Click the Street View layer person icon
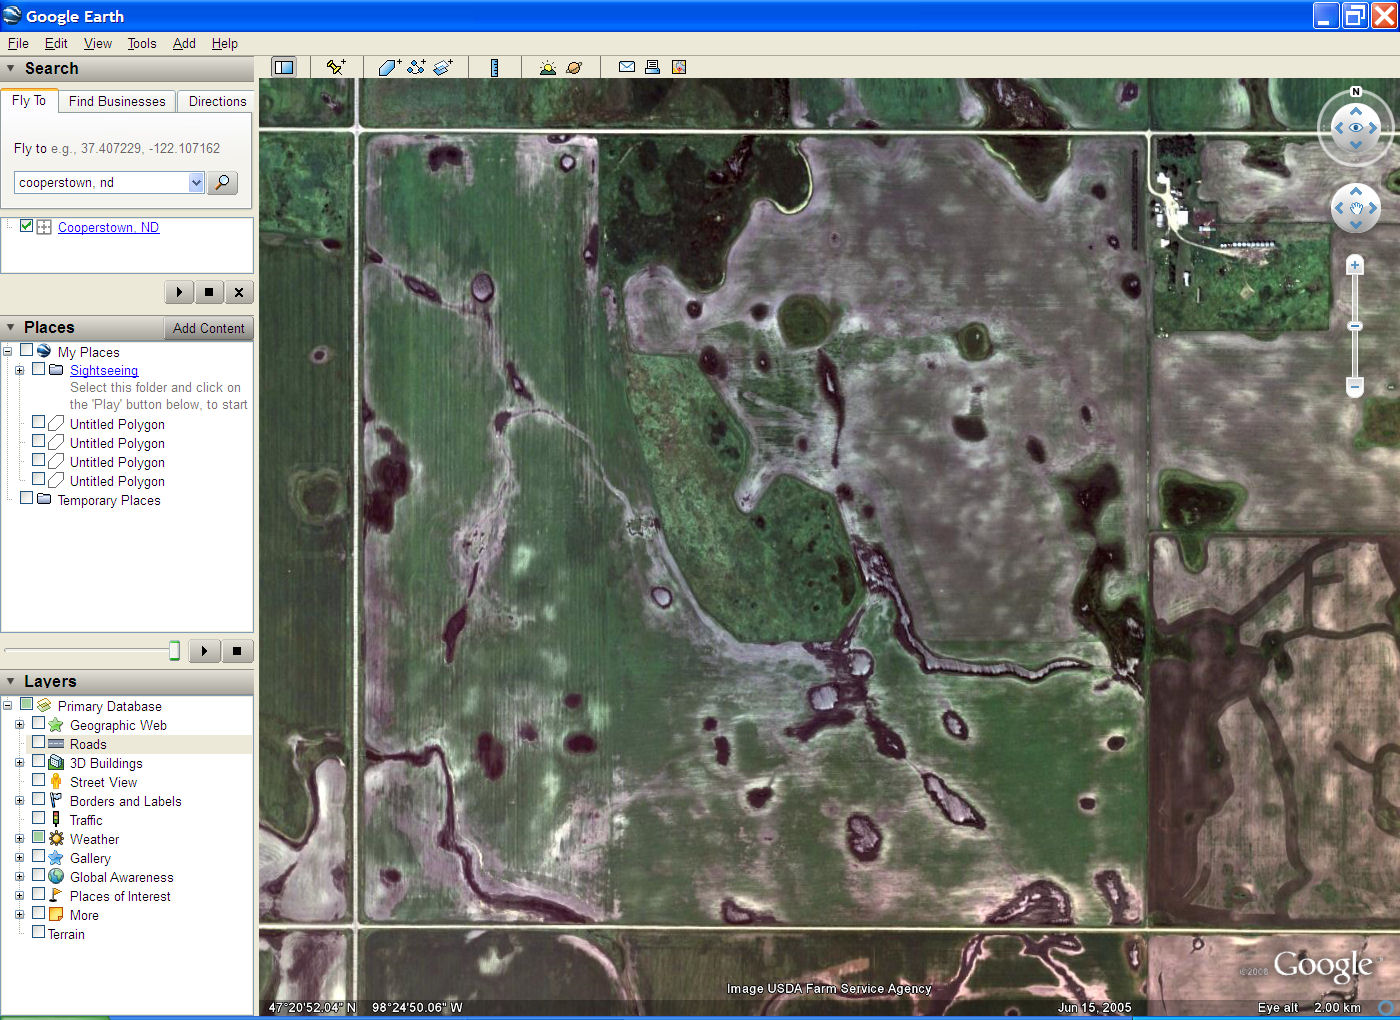The image size is (1400, 1020). [56, 782]
